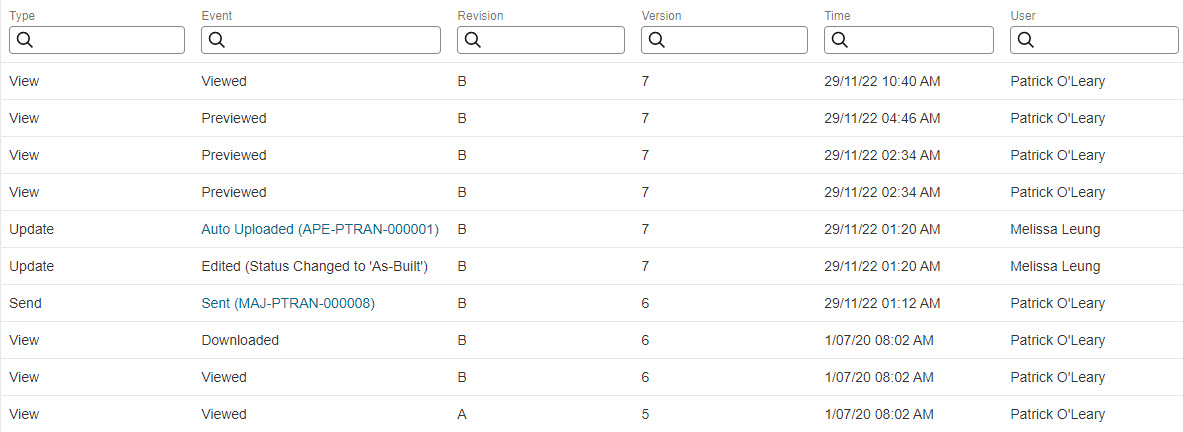Screen dimensions: 1183x432
Task: Click the magnifier icon in User filter
Action: coord(1025,41)
